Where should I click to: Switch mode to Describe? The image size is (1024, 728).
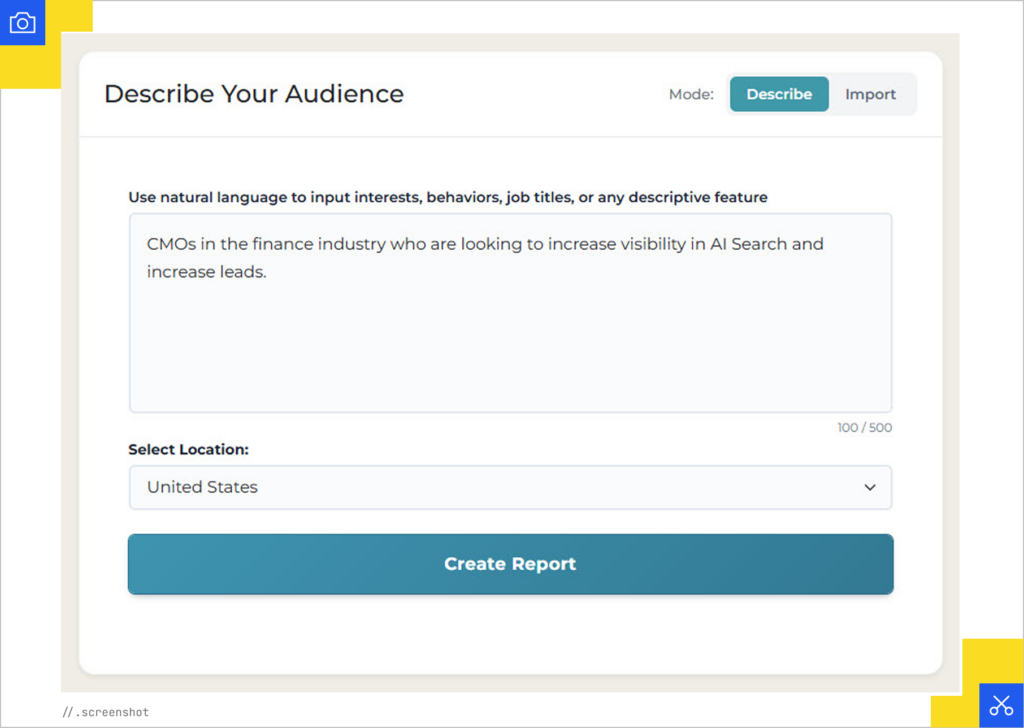779,94
